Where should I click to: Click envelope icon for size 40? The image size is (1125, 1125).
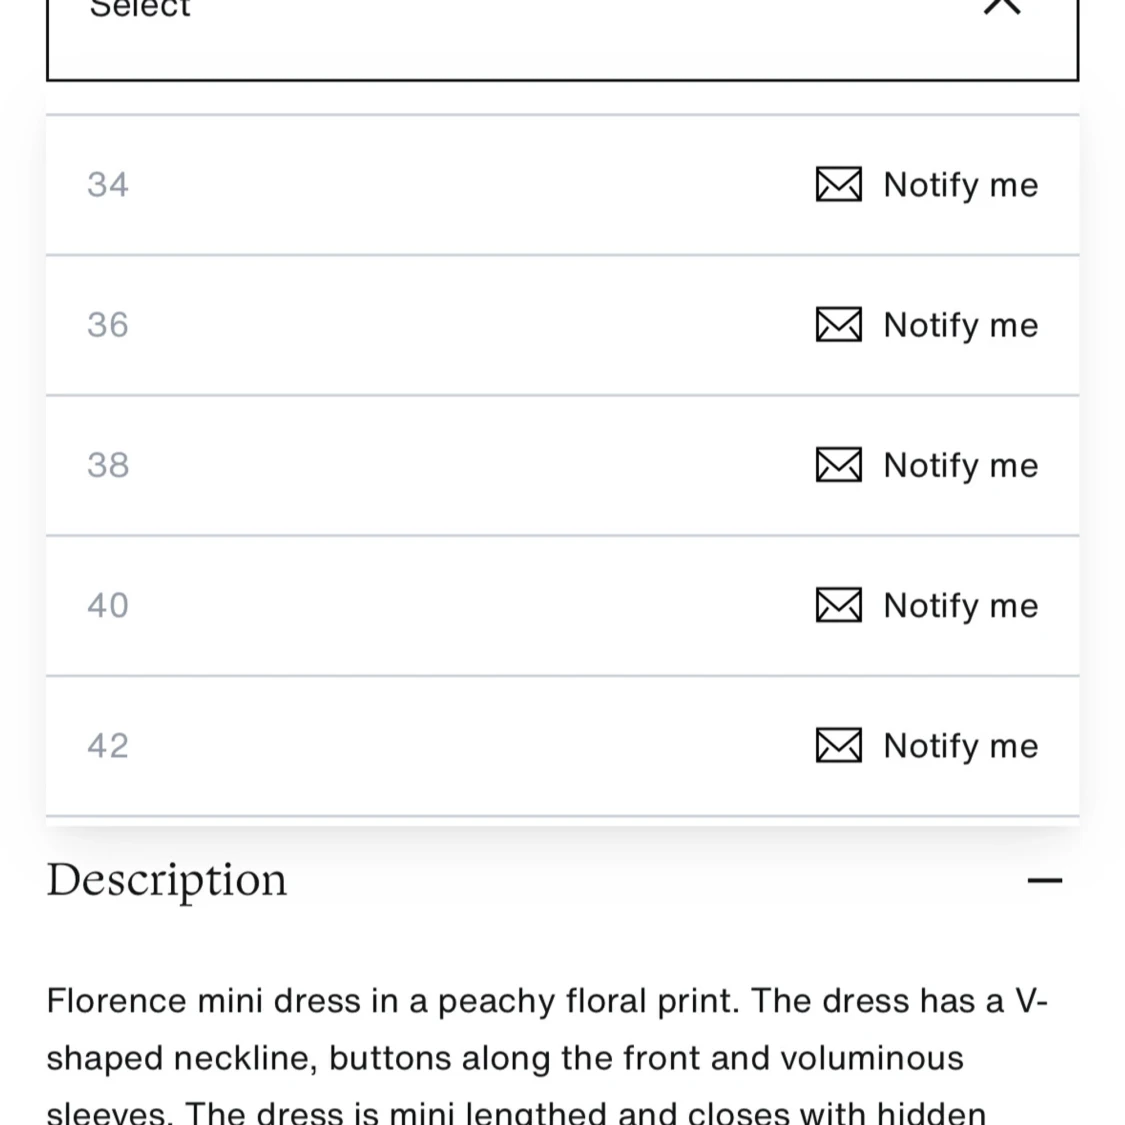coord(838,605)
